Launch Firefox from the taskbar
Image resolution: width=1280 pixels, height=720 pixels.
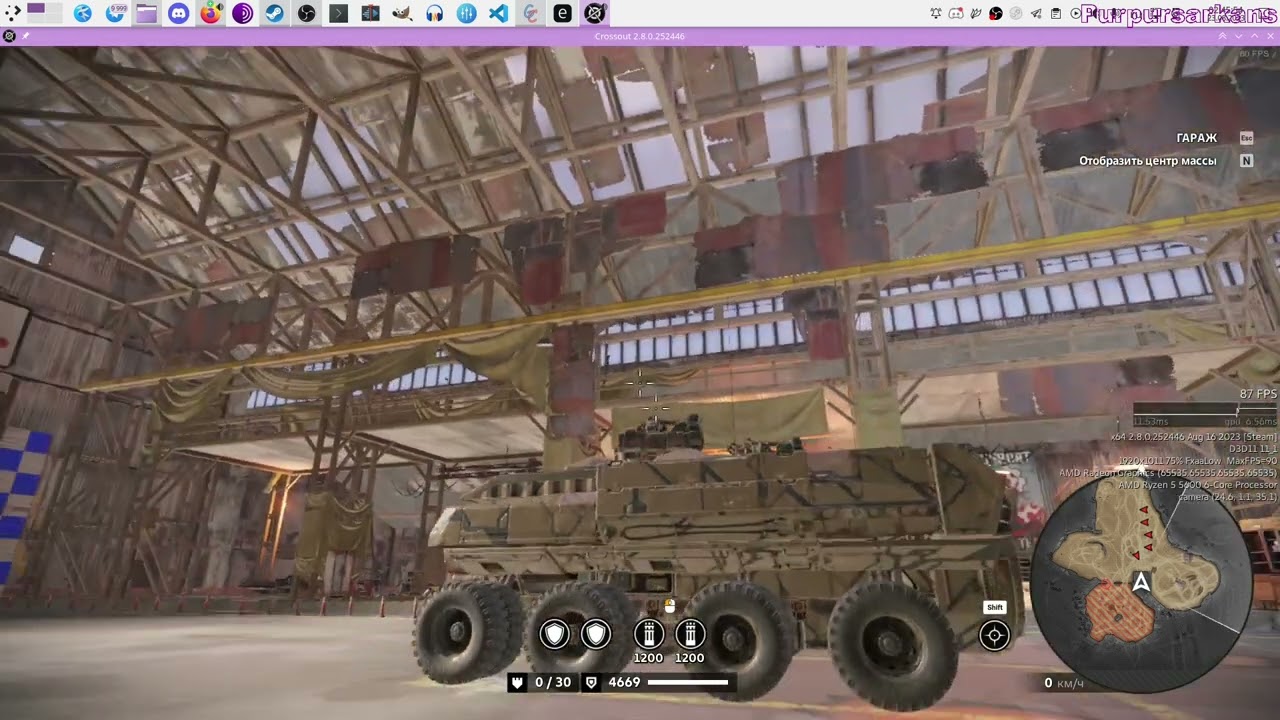point(210,14)
